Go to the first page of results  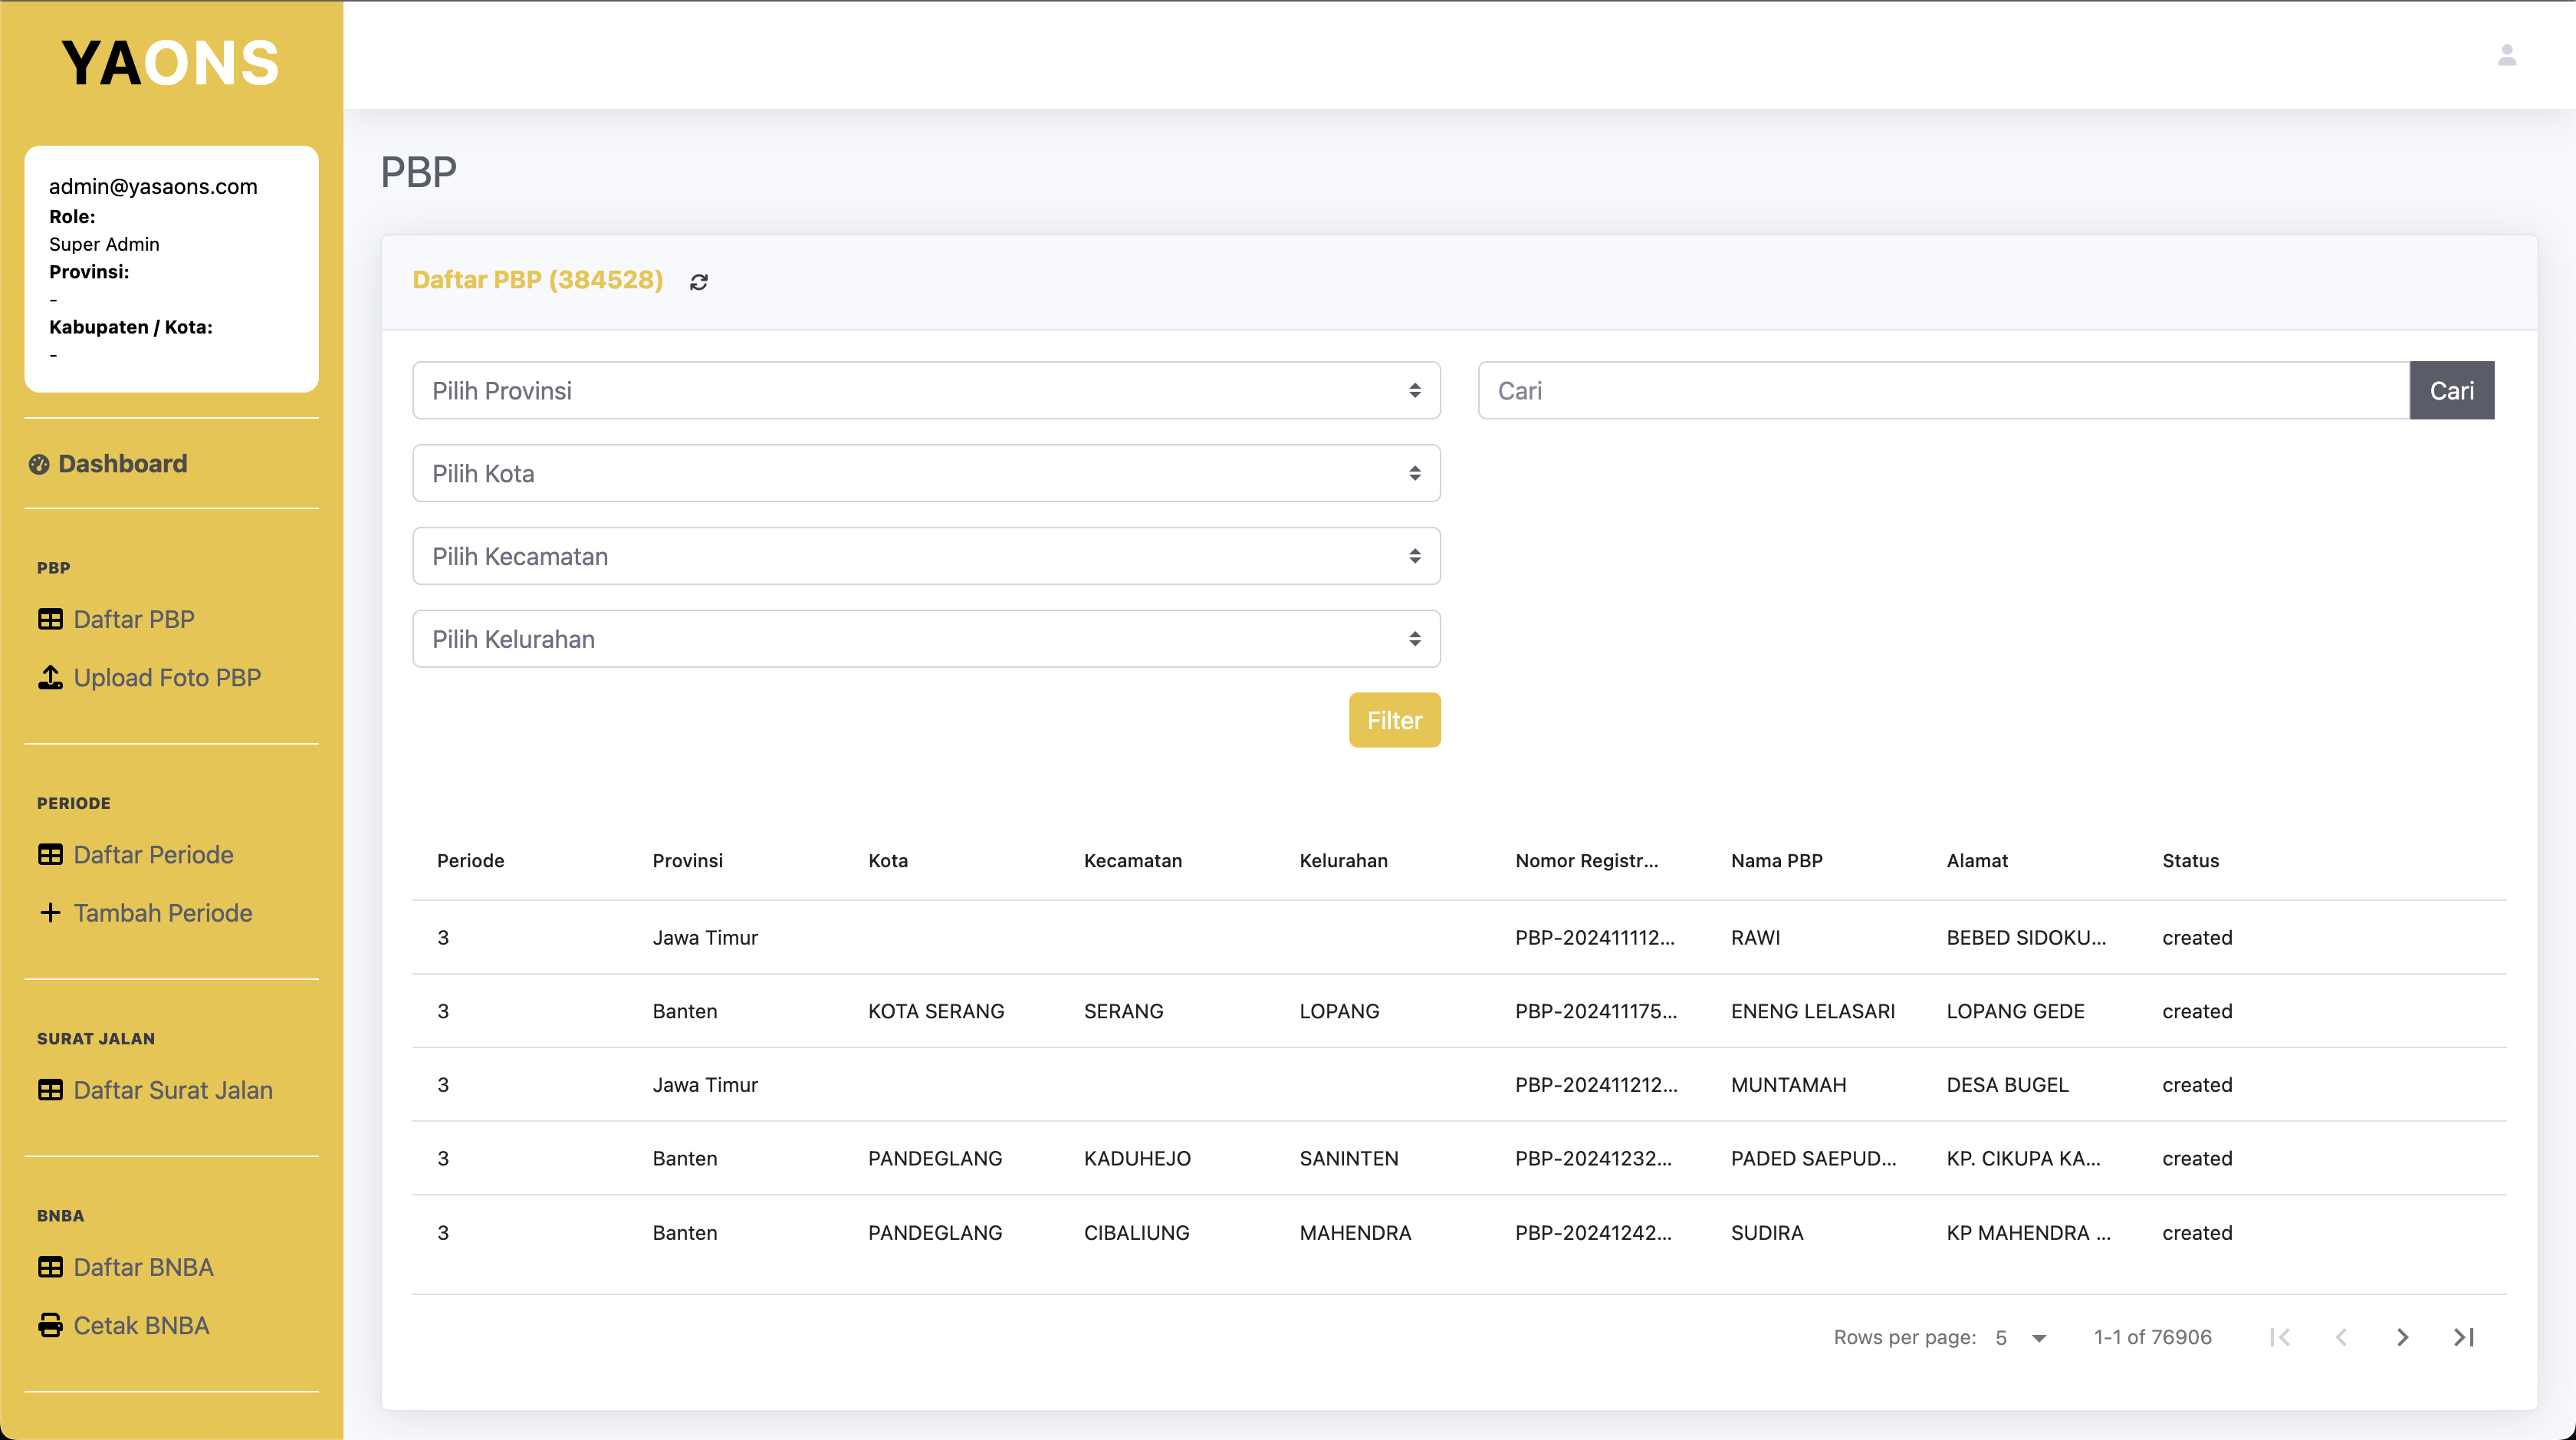pyautogui.click(x=2280, y=1337)
